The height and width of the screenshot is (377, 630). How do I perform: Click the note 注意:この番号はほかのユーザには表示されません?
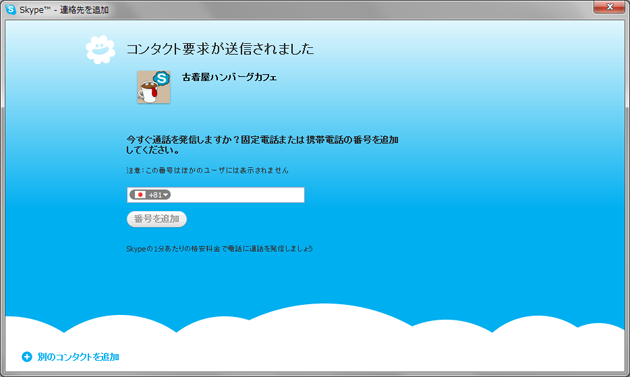(x=207, y=170)
